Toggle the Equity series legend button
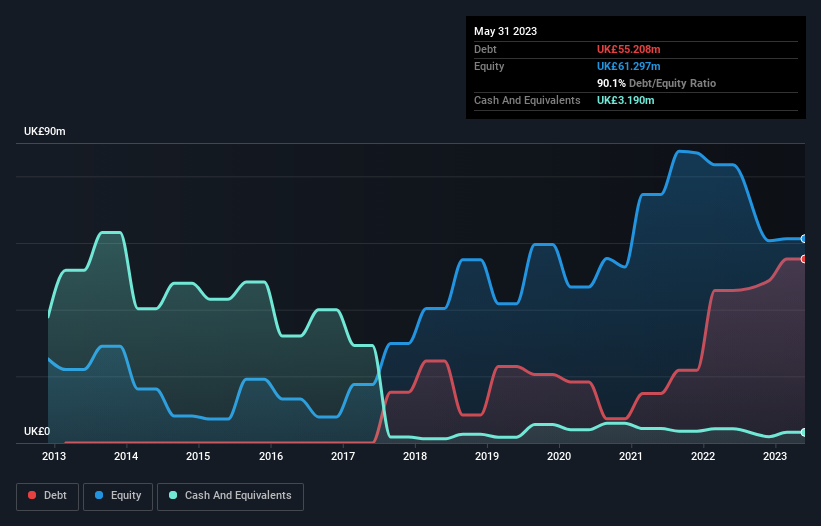The height and width of the screenshot is (526, 821). pos(118,496)
